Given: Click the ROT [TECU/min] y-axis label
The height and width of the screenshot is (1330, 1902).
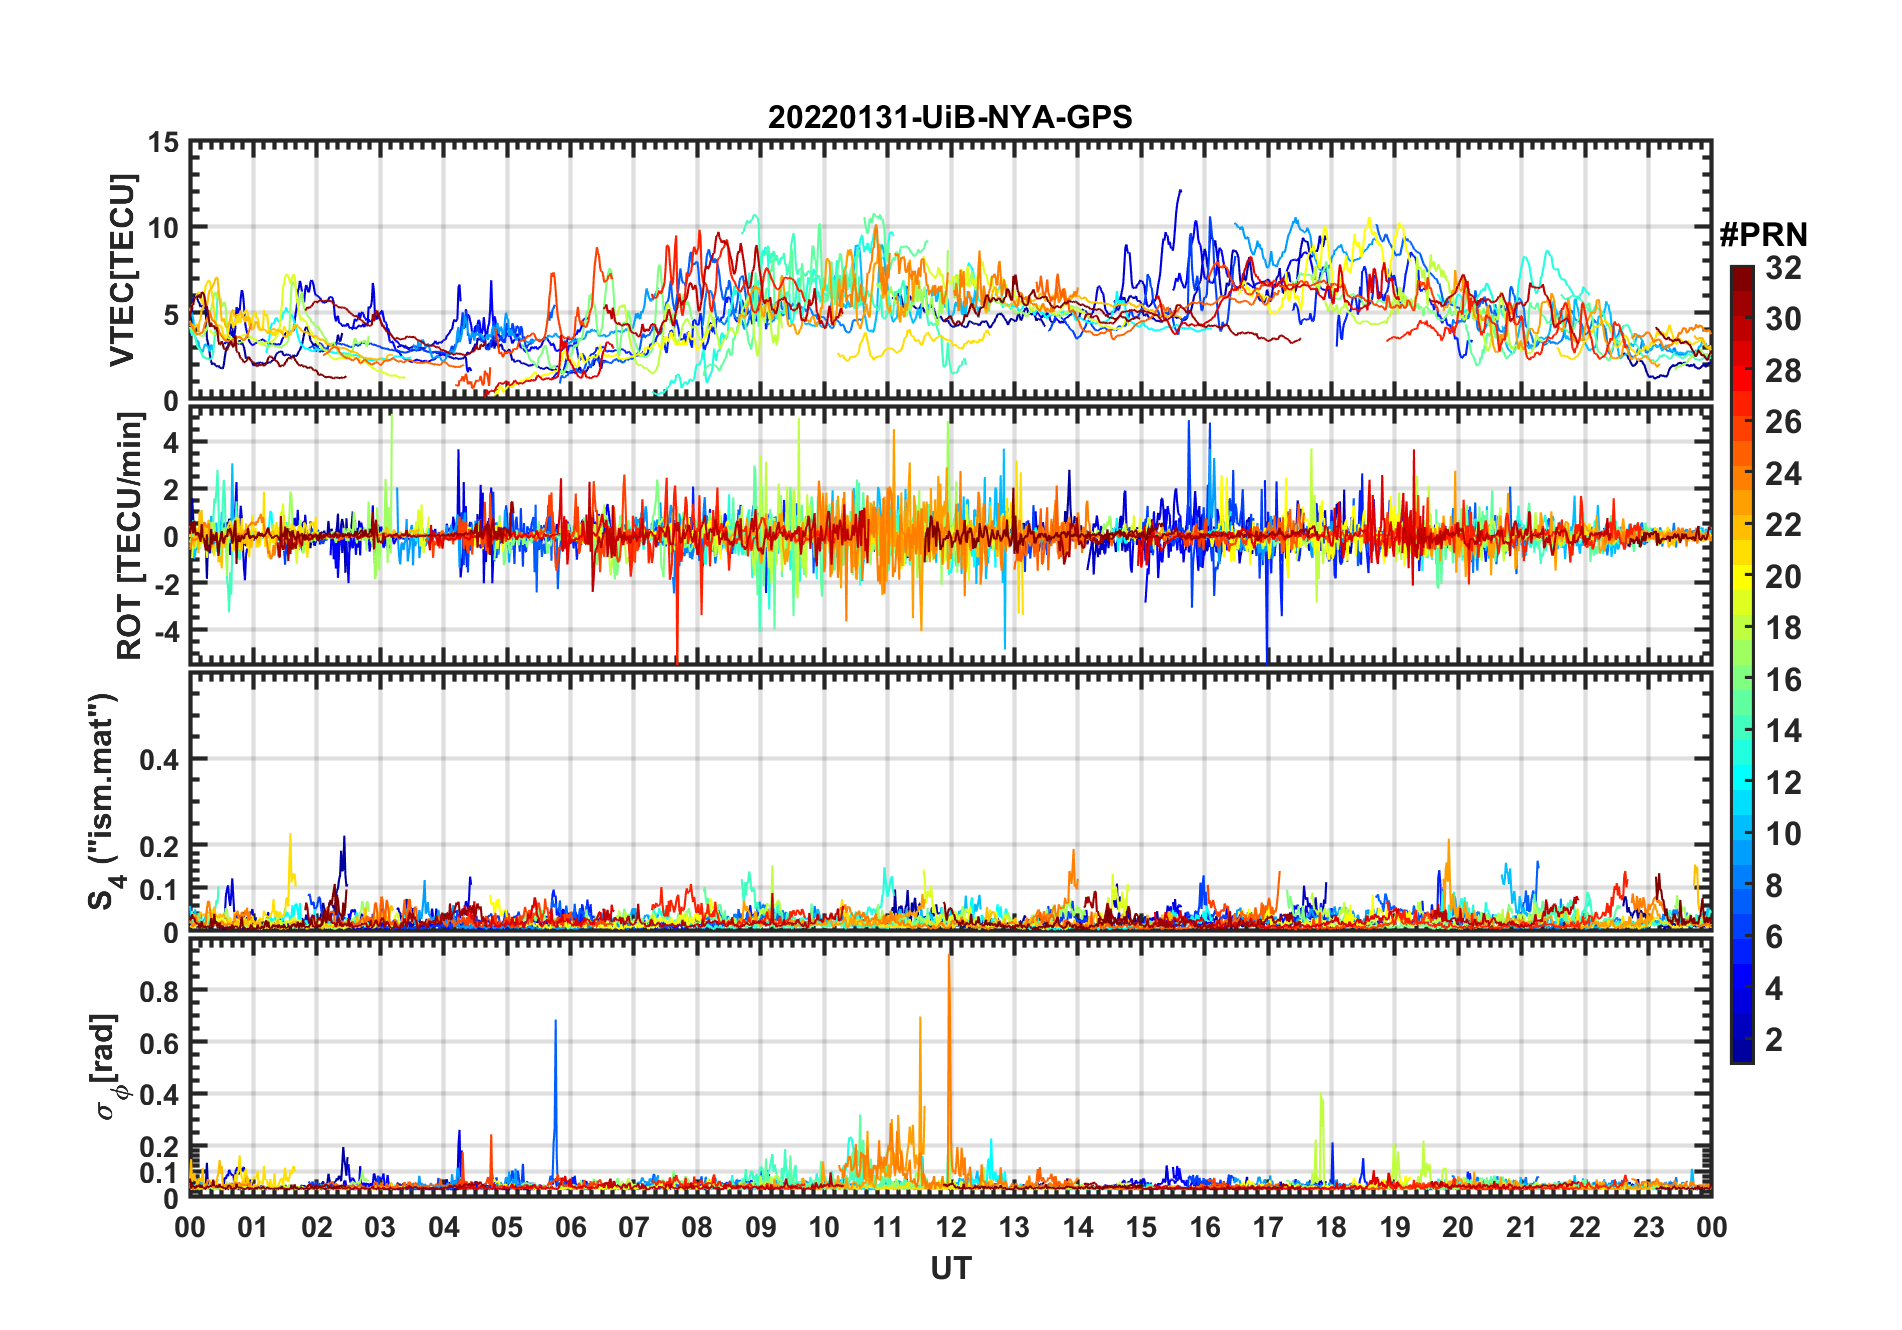Looking at the screenshot, I should pos(130,536).
